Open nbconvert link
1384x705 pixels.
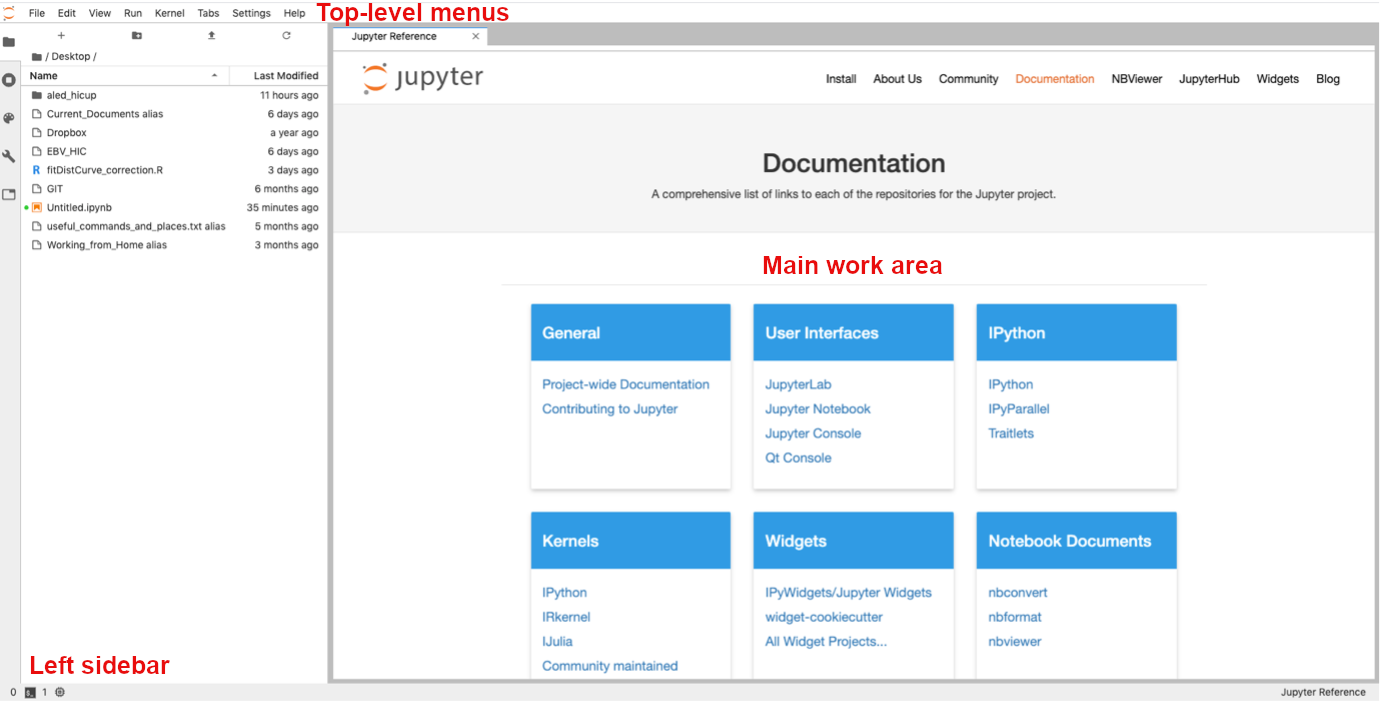click(x=1018, y=593)
